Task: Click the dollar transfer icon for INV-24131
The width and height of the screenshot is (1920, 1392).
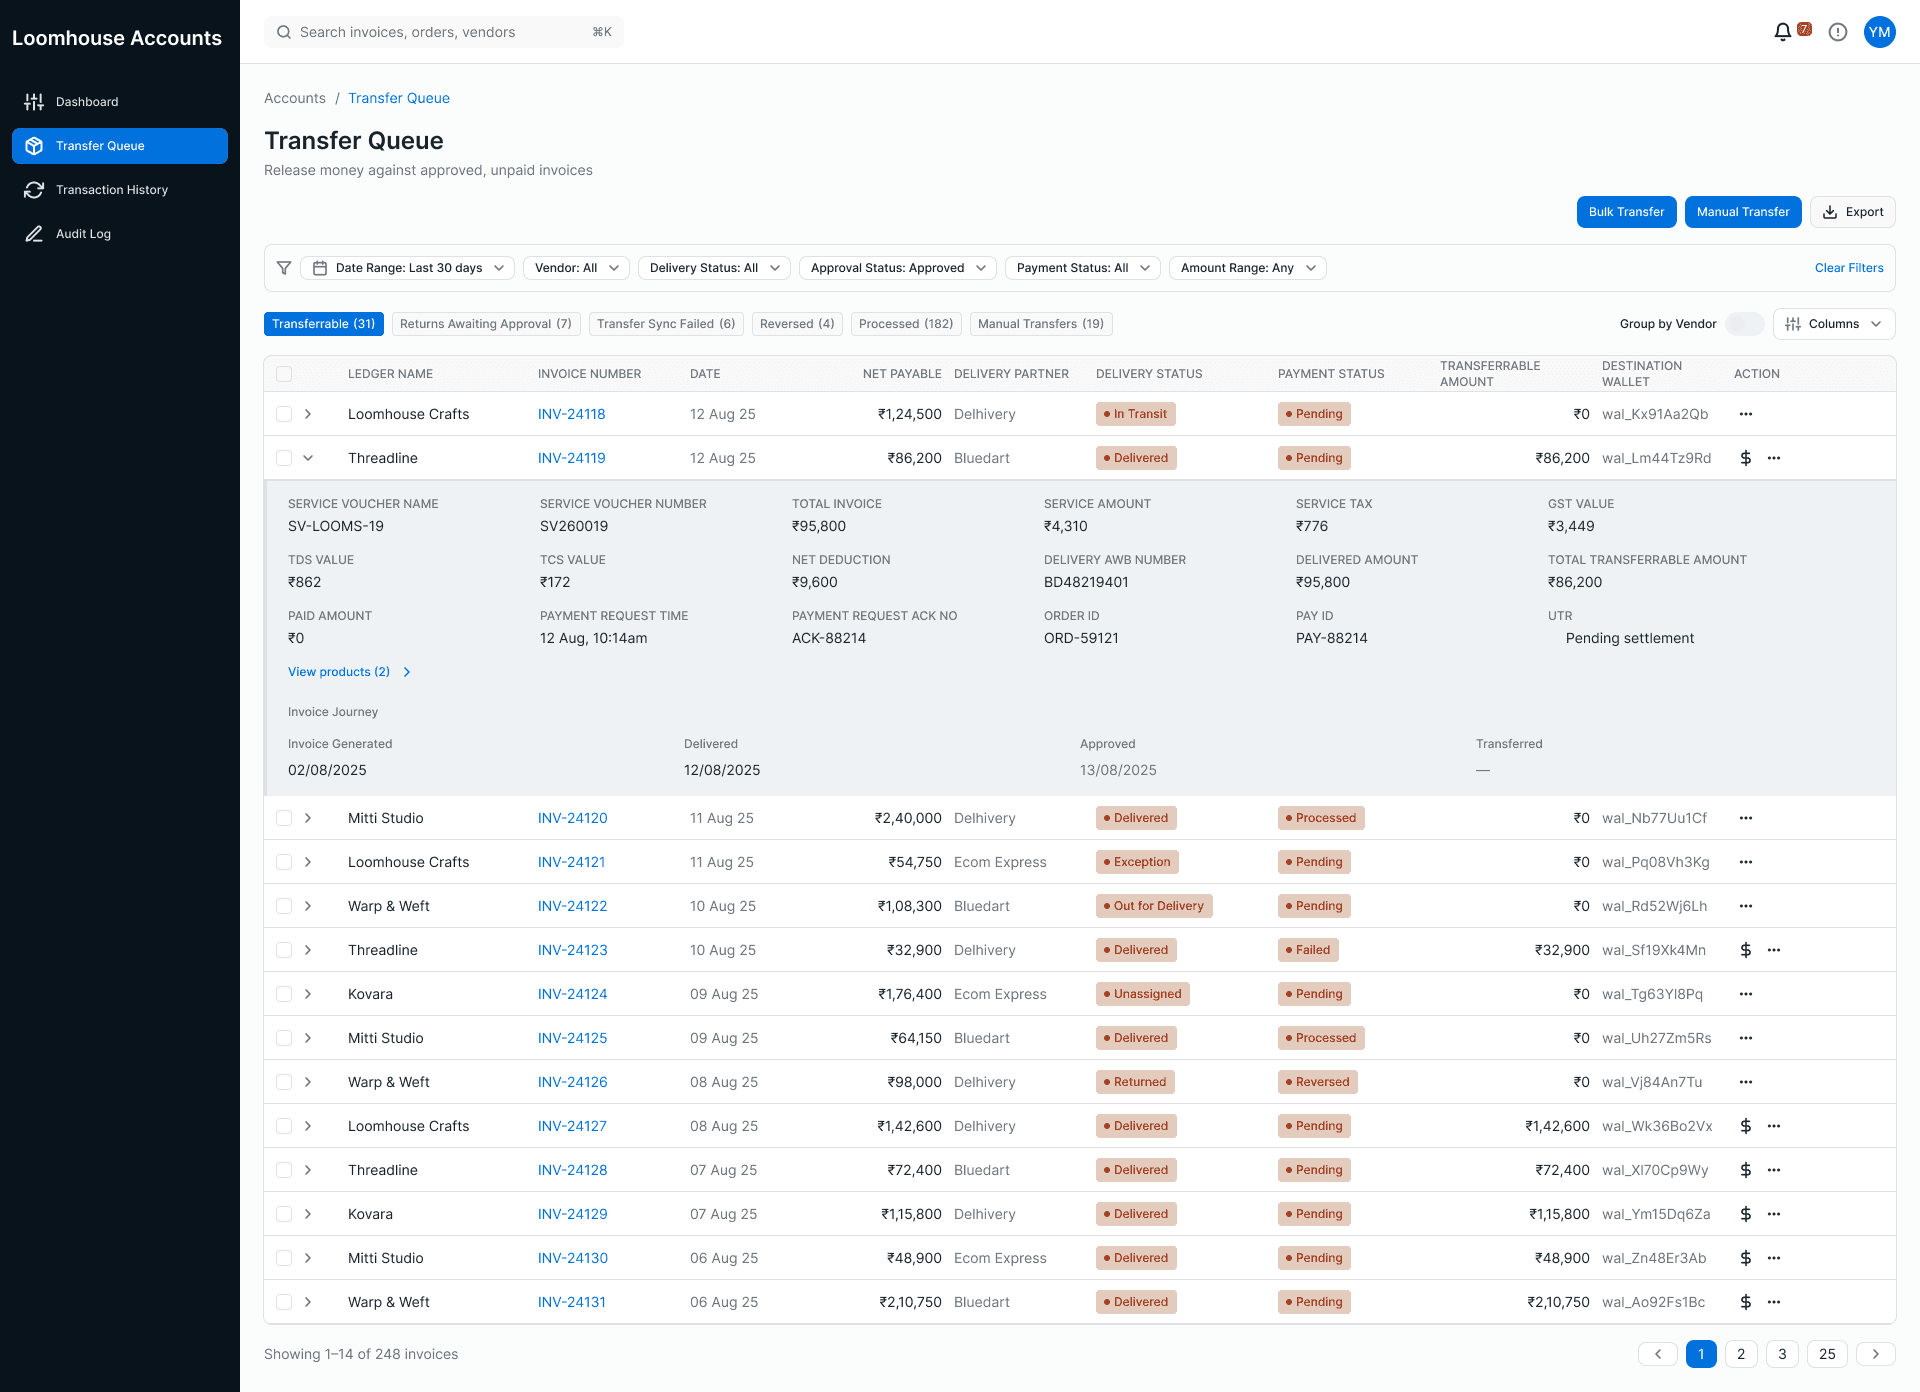Action: click(1745, 1302)
